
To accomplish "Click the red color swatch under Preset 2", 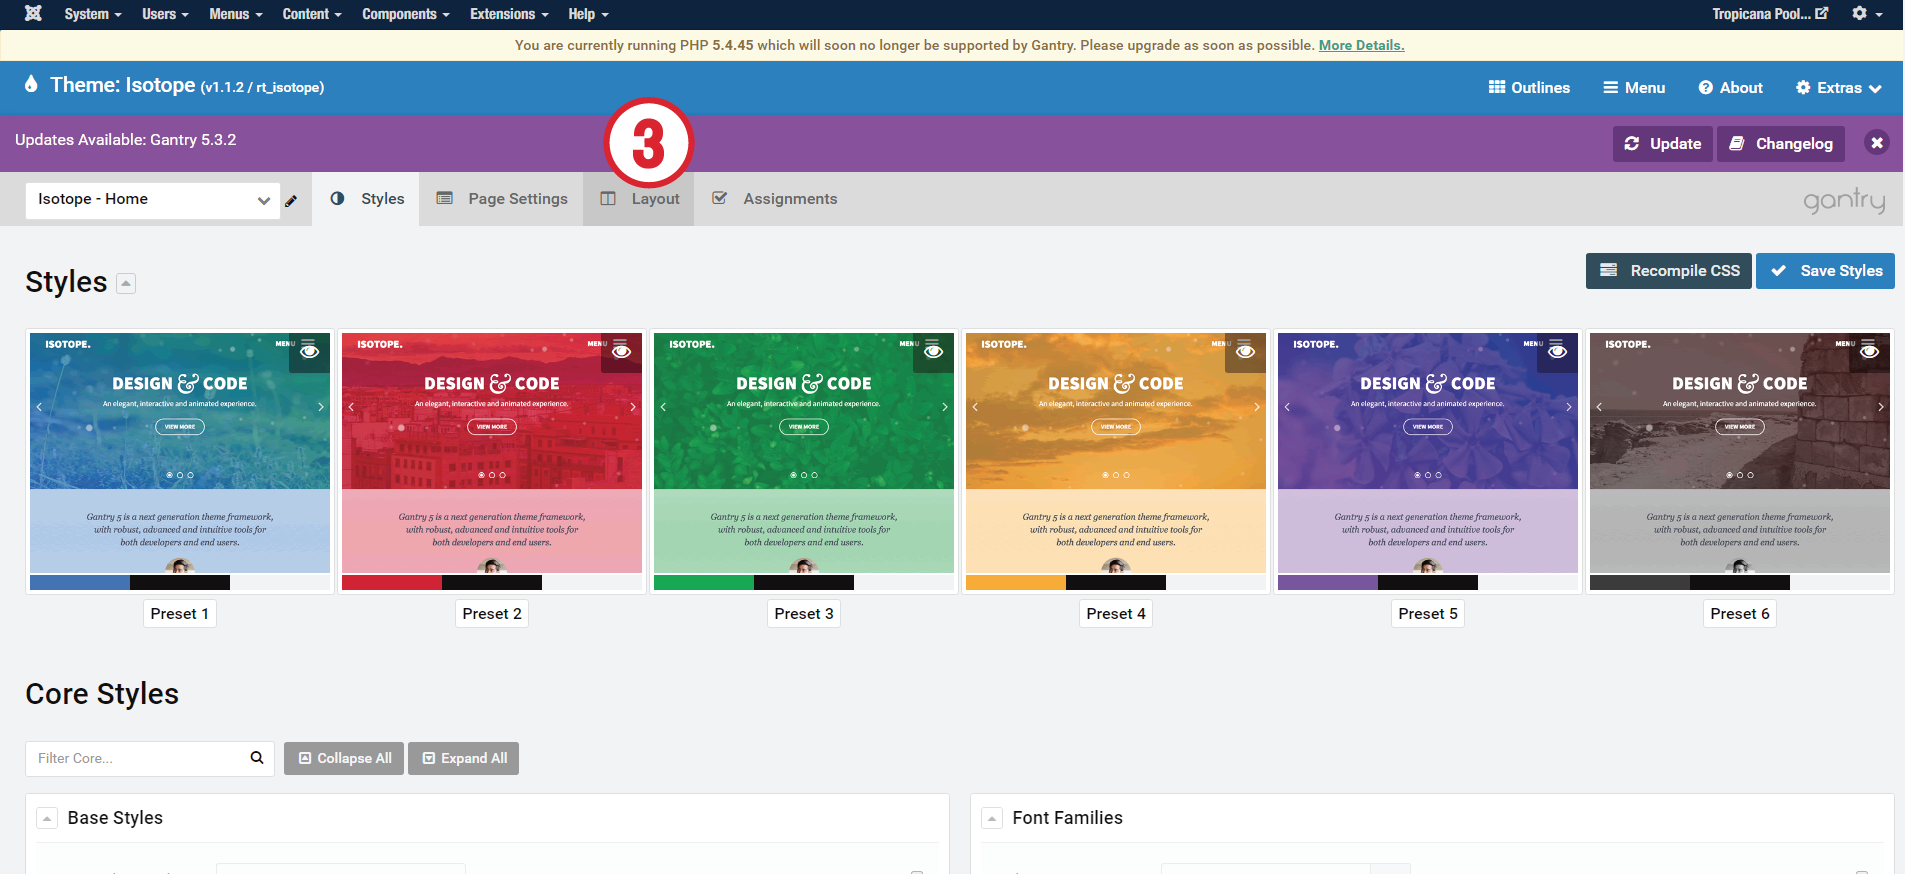I will pyautogui.click(x=392, y=582).
